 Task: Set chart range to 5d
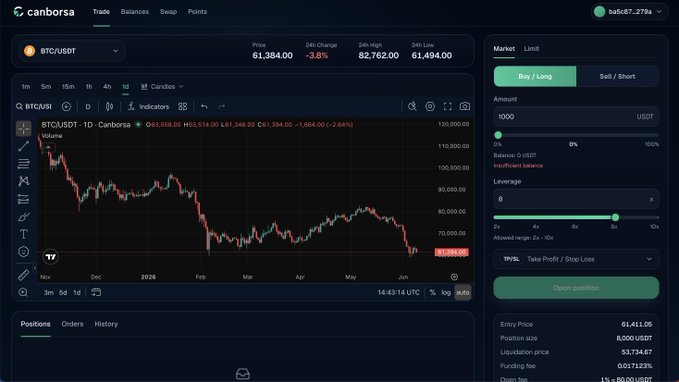click(63, 292)
